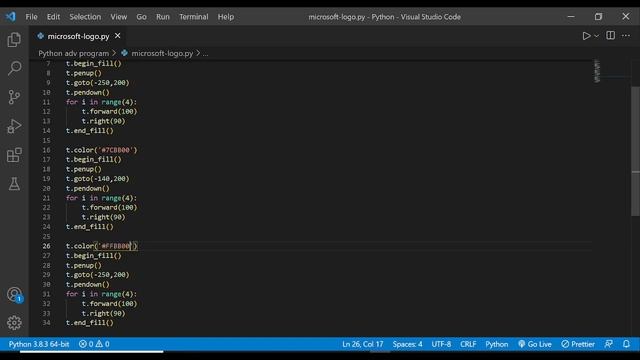Click t.goto(-140,200) on line 19
The height and width of the screenshot is (360, 640).
(x=98, y=179)
